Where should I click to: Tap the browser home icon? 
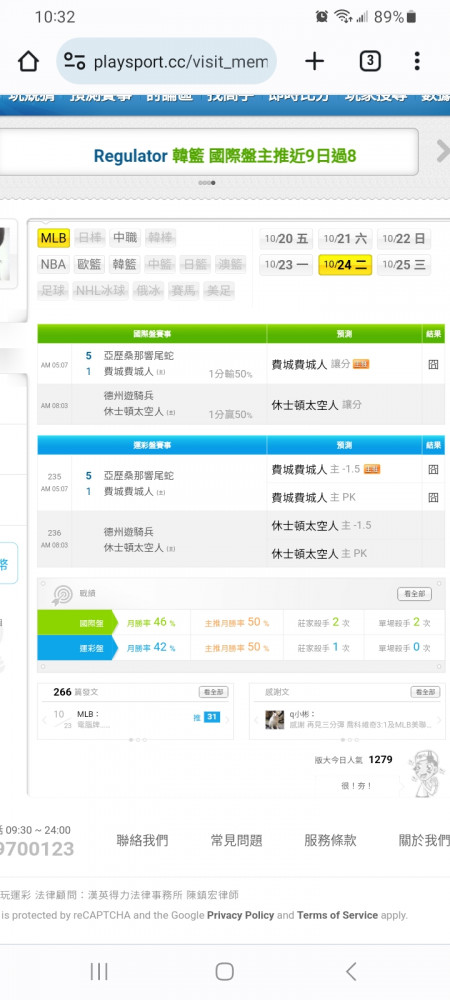coord(28,61)
